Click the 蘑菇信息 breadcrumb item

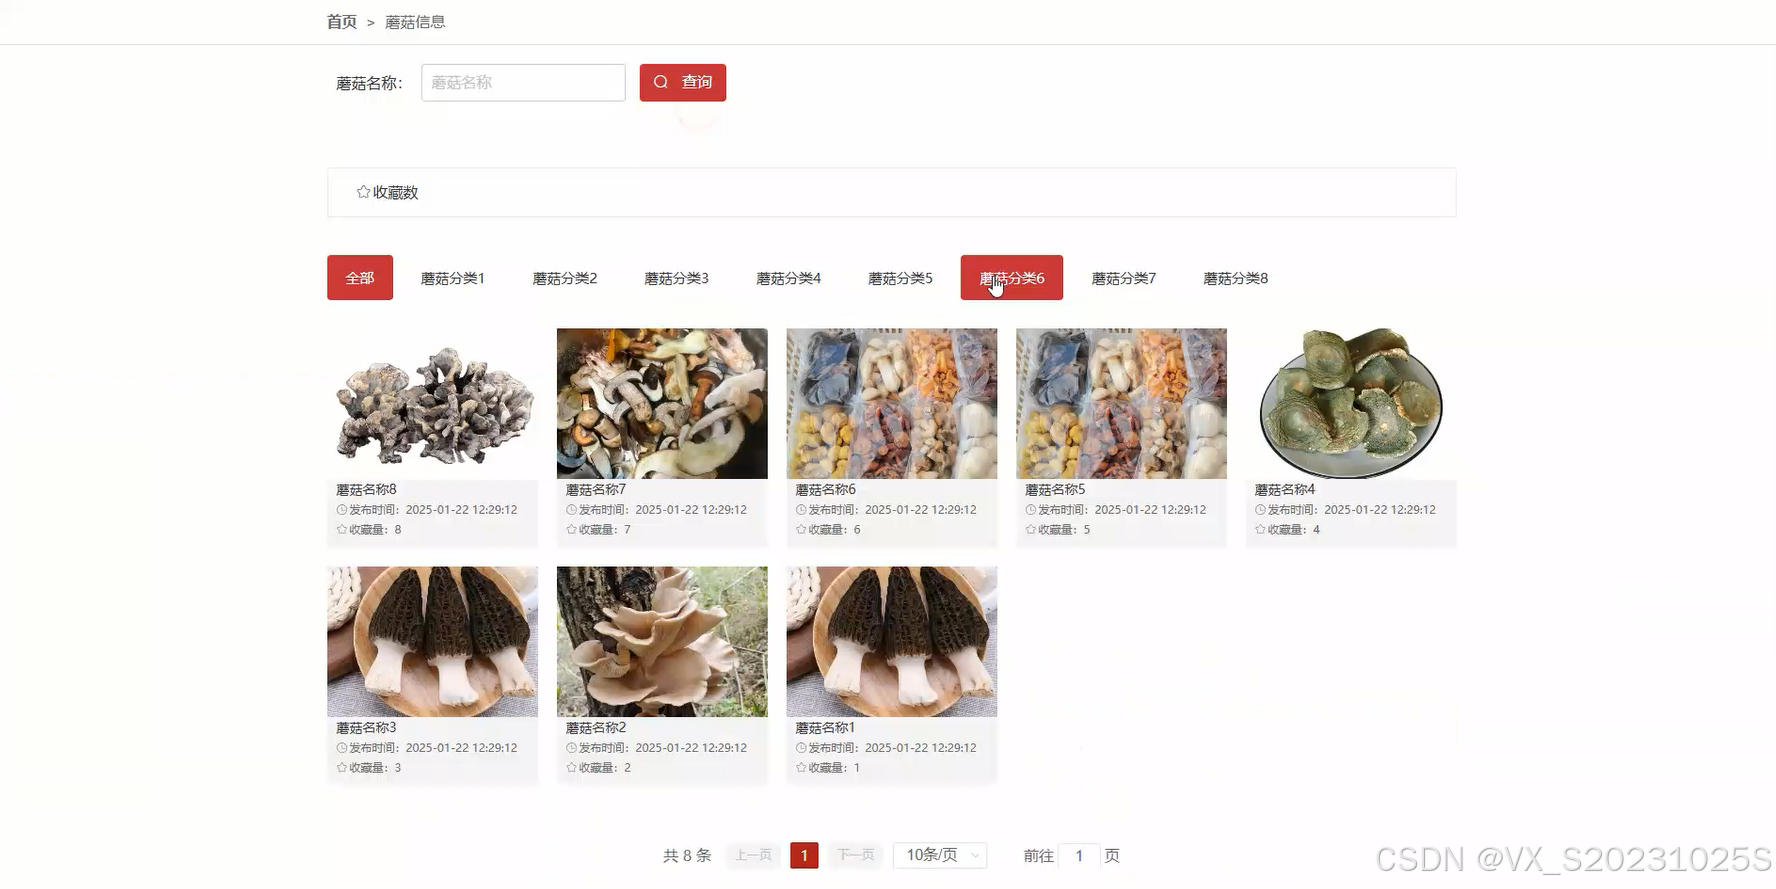(415, 22)
